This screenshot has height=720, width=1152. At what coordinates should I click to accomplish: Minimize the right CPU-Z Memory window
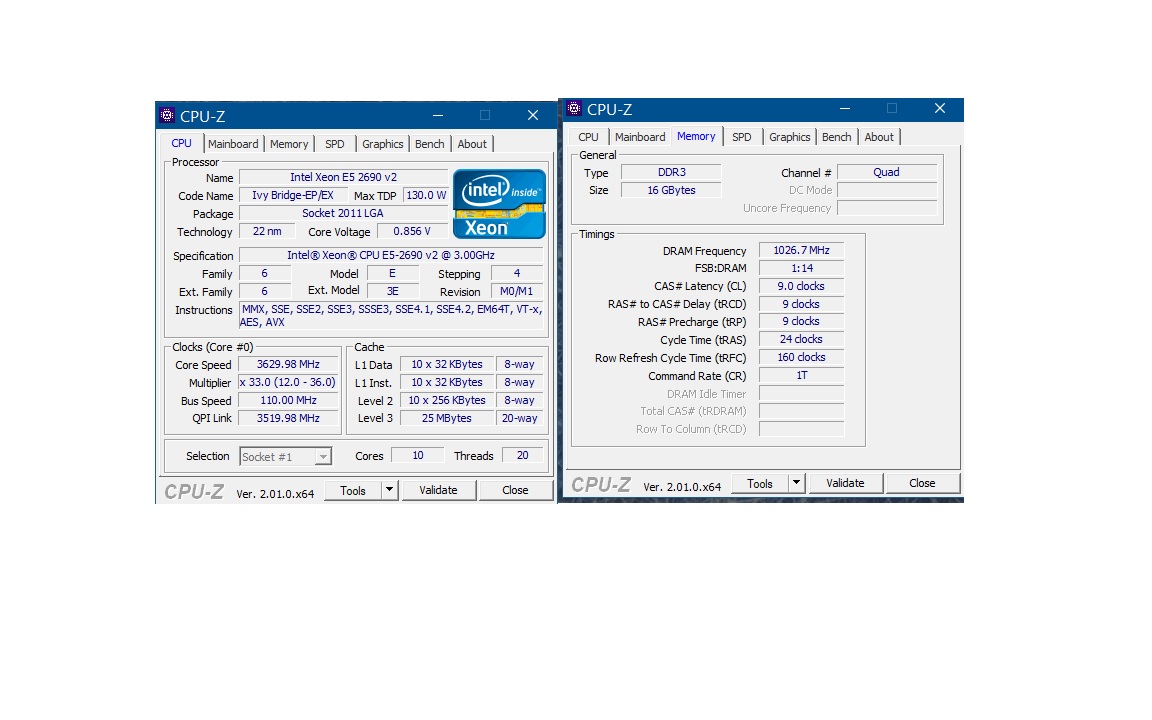845,109
